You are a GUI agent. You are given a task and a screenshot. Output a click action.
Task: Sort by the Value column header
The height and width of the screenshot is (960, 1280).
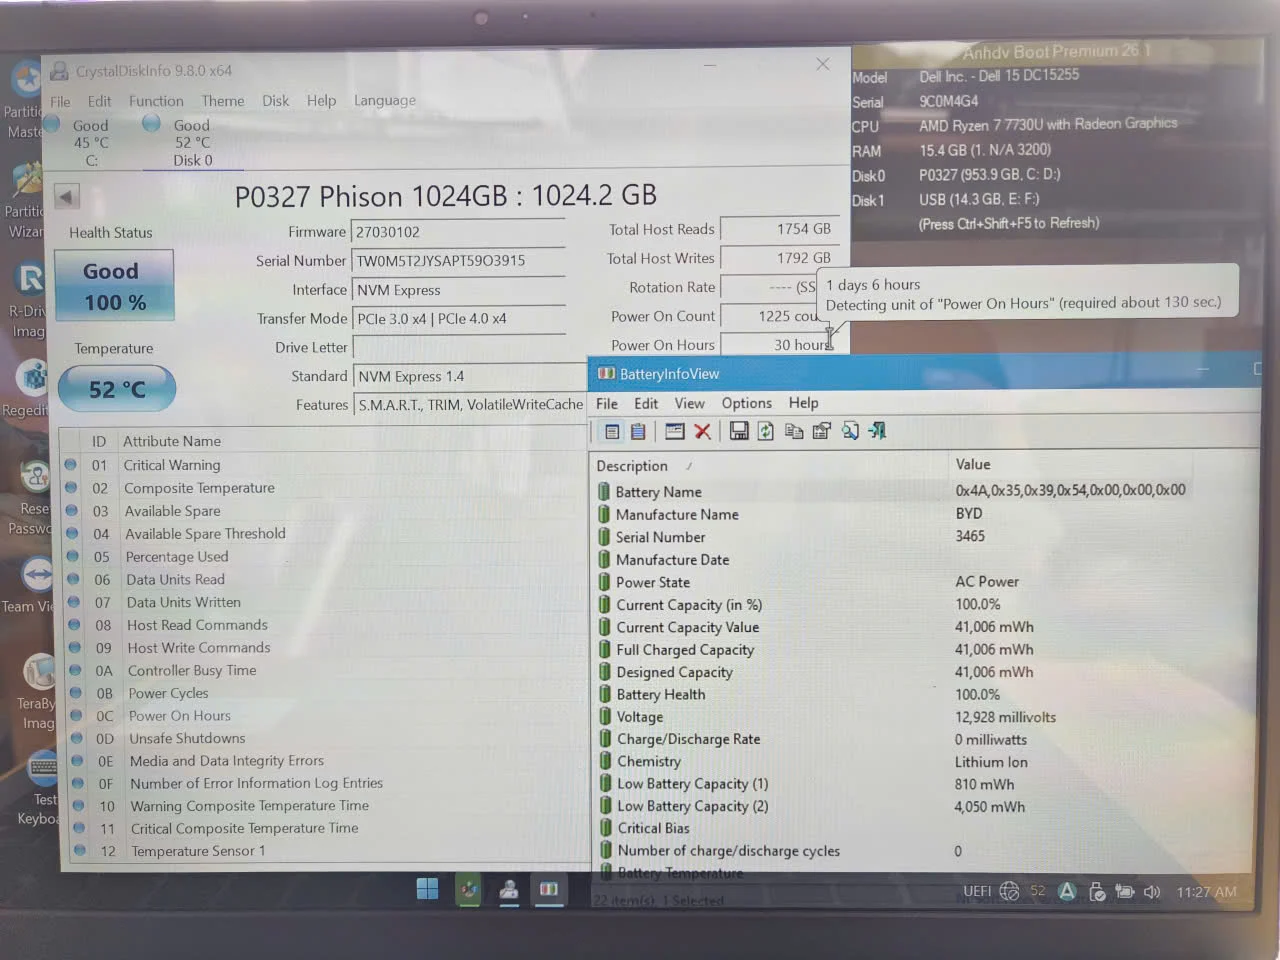point(973,464)
